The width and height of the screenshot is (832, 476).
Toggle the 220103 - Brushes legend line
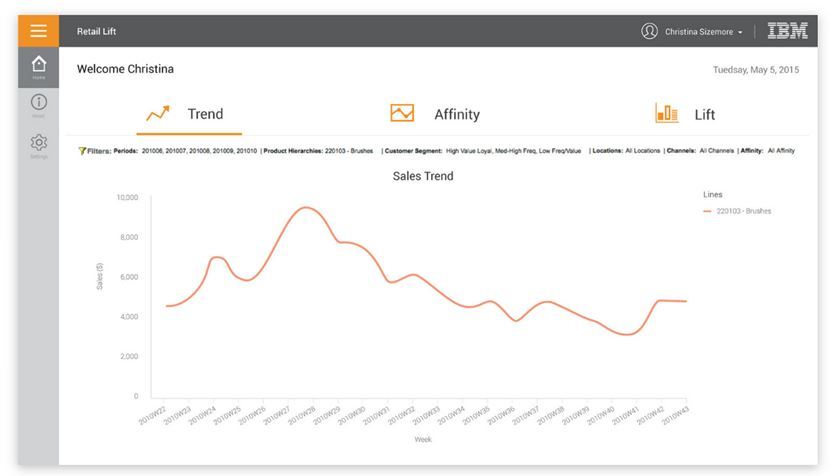[x=738, y=211]
